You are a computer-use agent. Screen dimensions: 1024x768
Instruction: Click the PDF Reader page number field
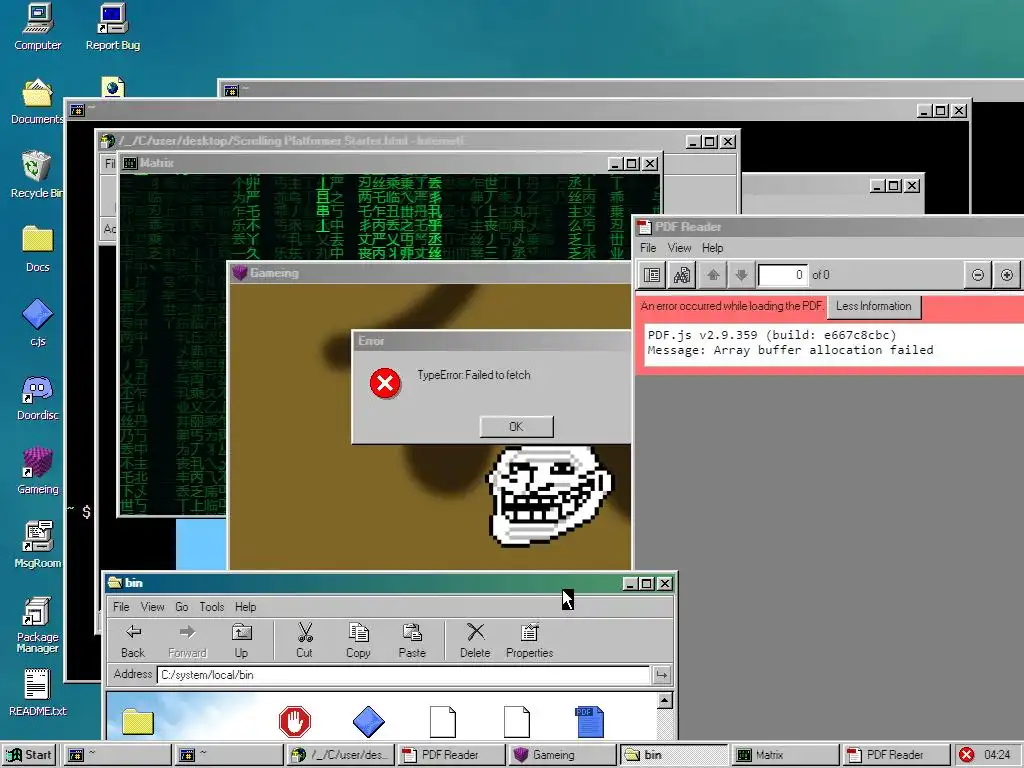782,275
